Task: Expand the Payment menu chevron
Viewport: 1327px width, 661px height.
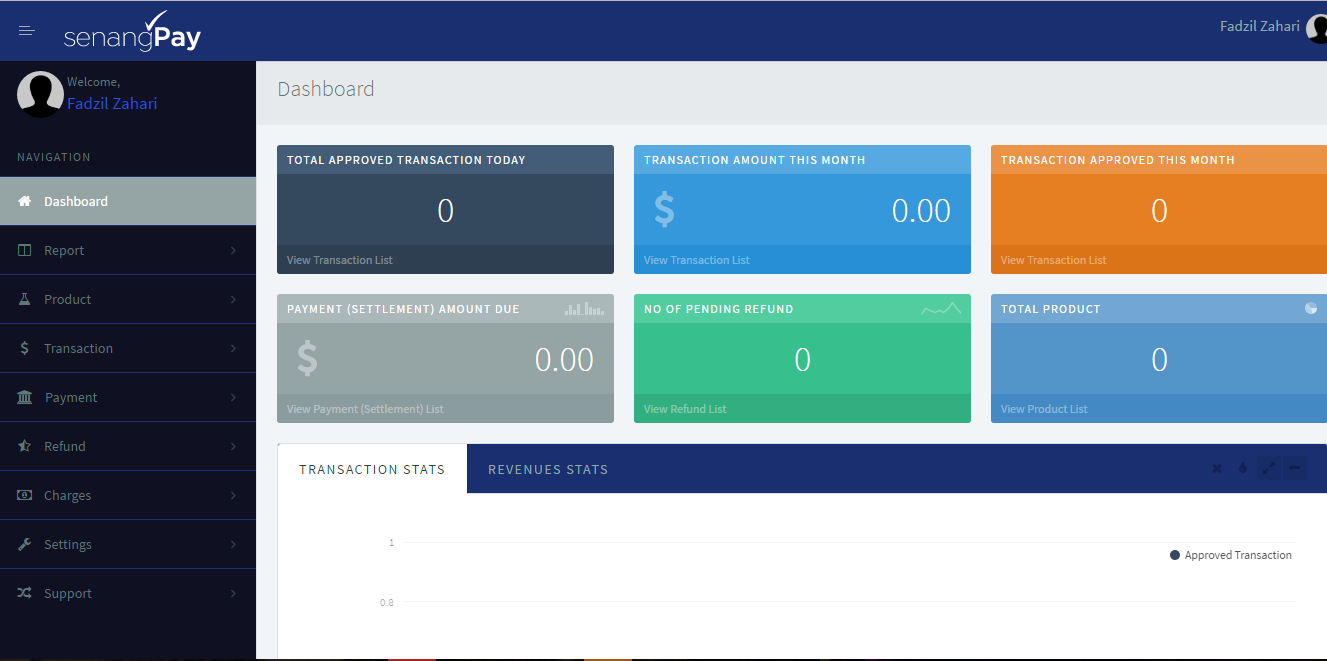Action: pos(233,397)
